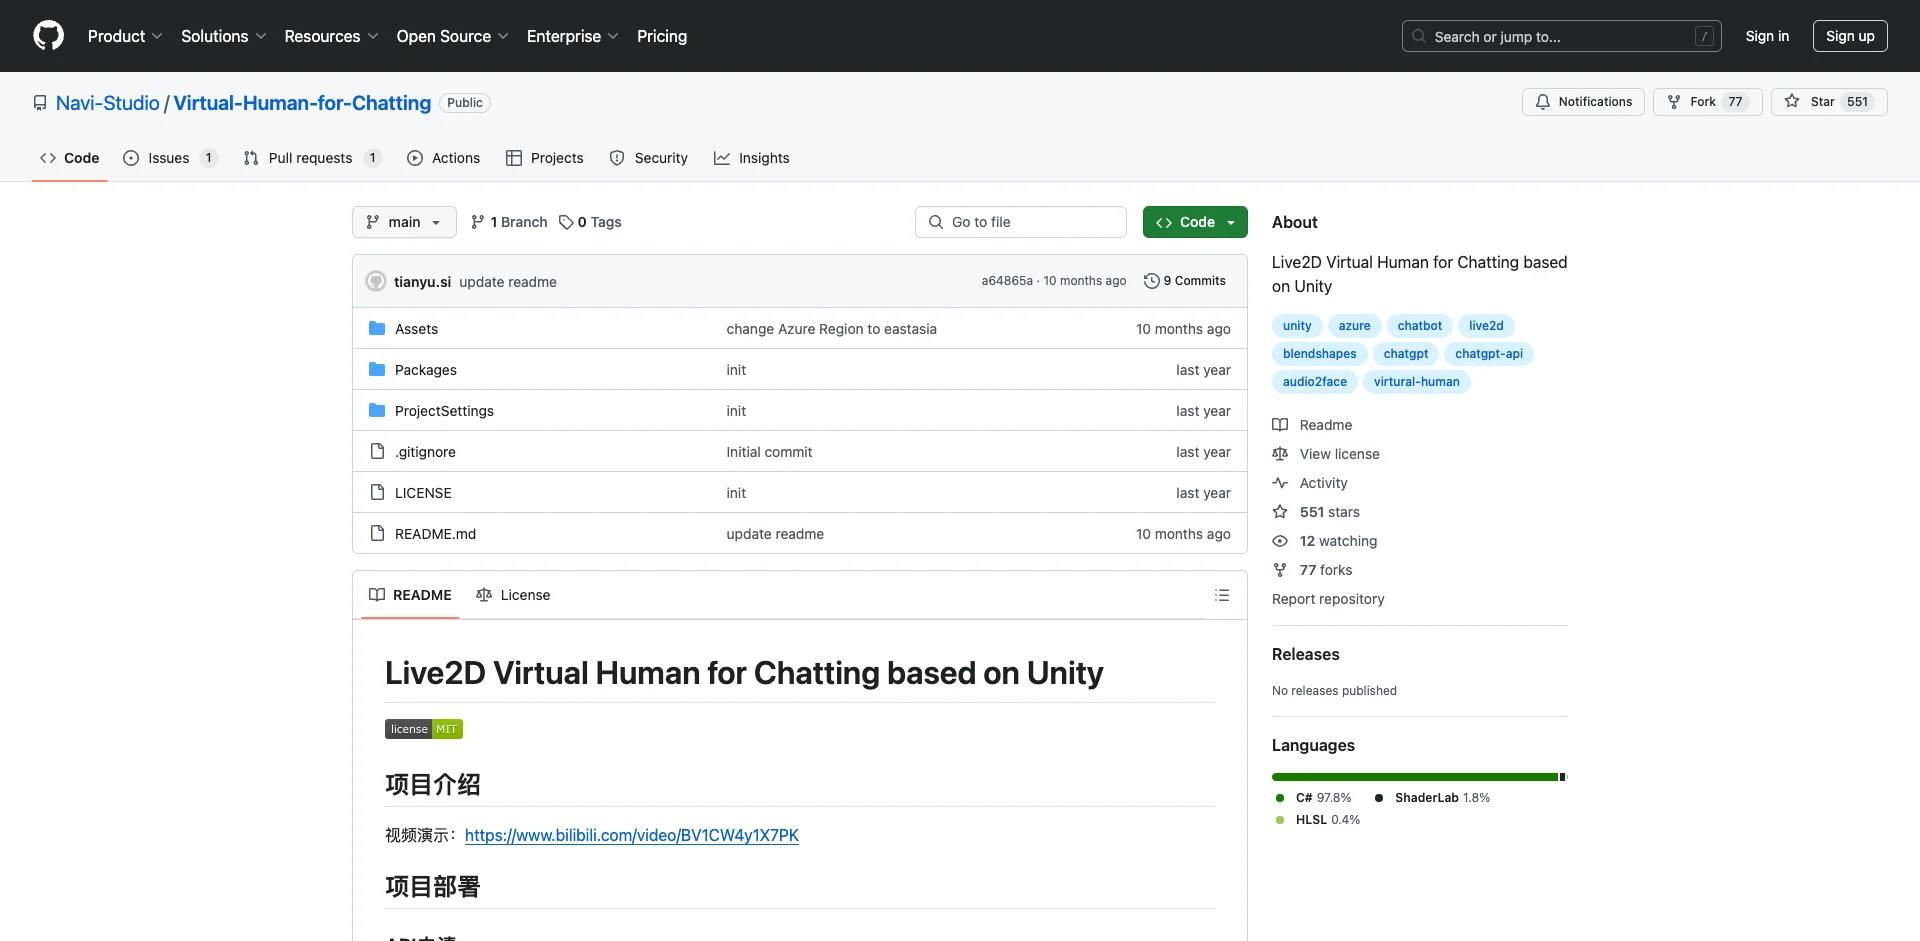Click the Star icon
The image size is (1920, 941).
(1792, 102)
